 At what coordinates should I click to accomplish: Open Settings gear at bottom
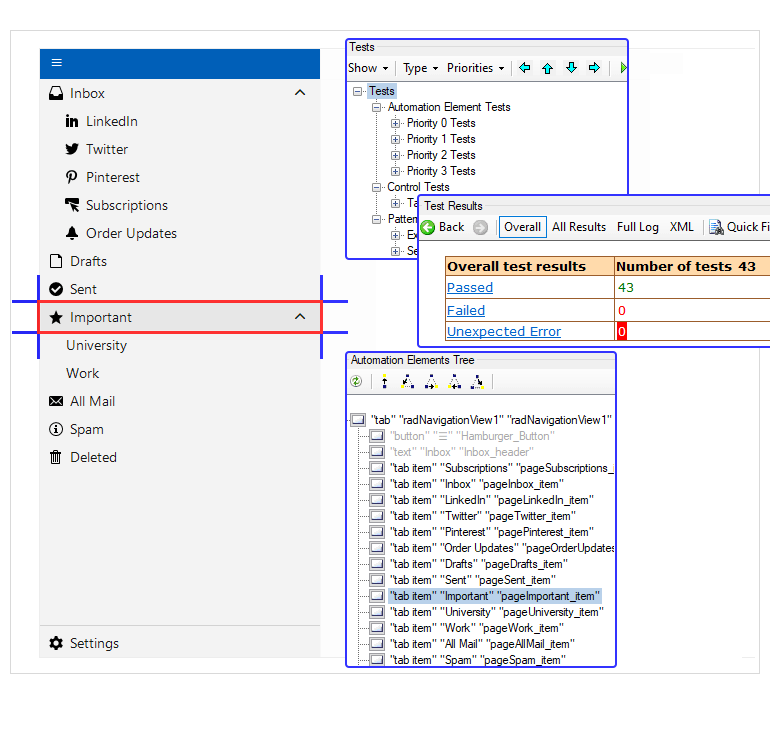click(x=56, y=643)
